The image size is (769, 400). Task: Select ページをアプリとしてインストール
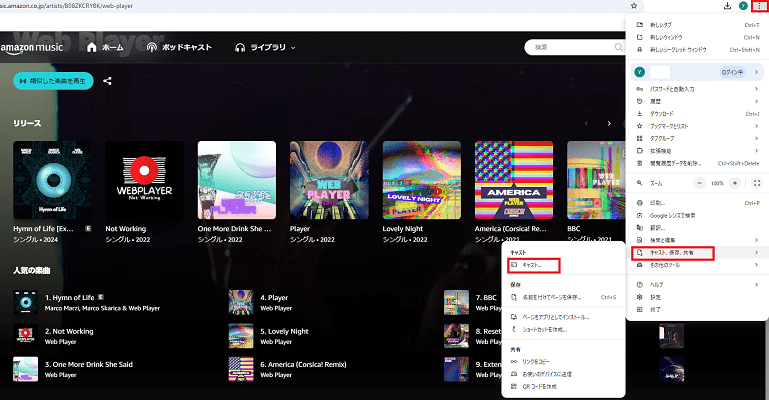click(x=564, y=317)
